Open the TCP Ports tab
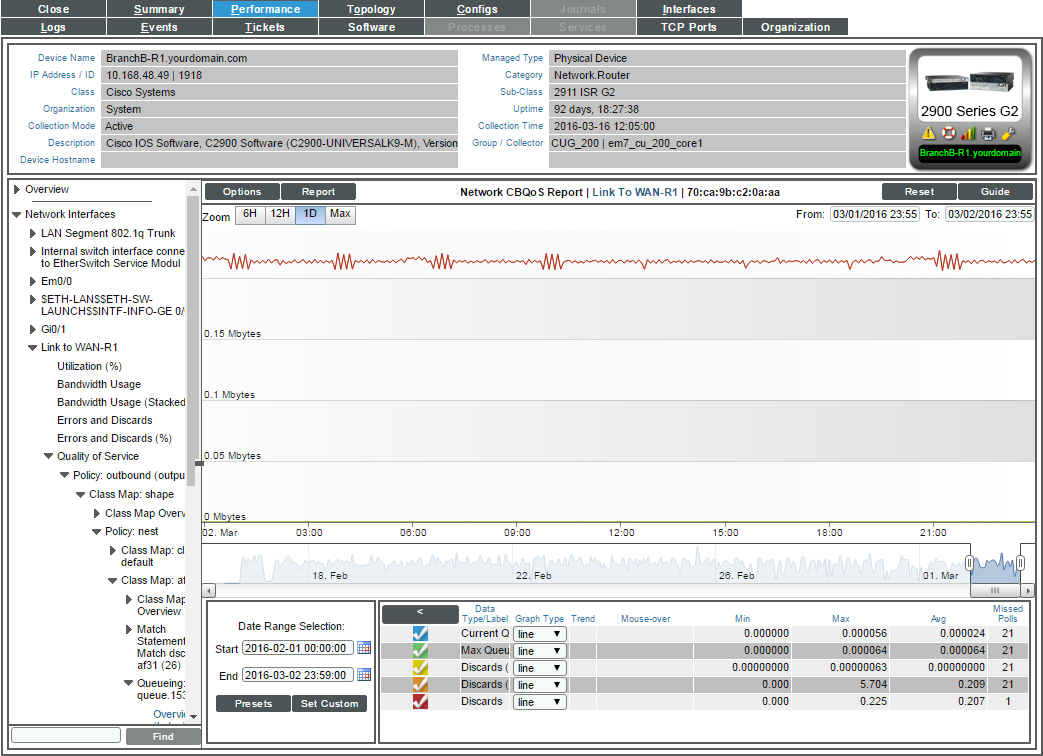This screenshot has height=756, width=1043. 689,27
